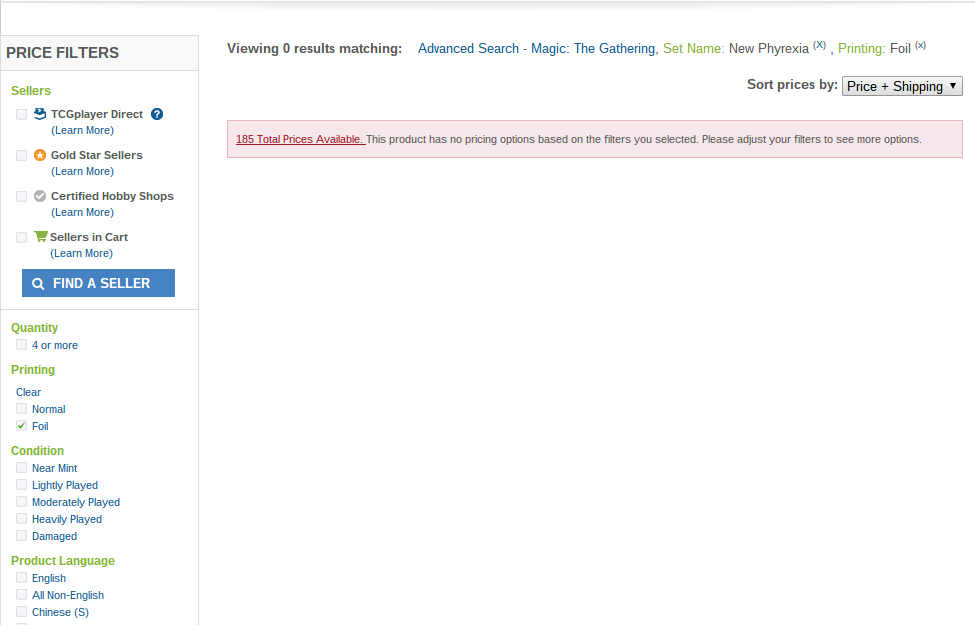
Task: Click the Product Language section heading
Action: pos(63,560)
